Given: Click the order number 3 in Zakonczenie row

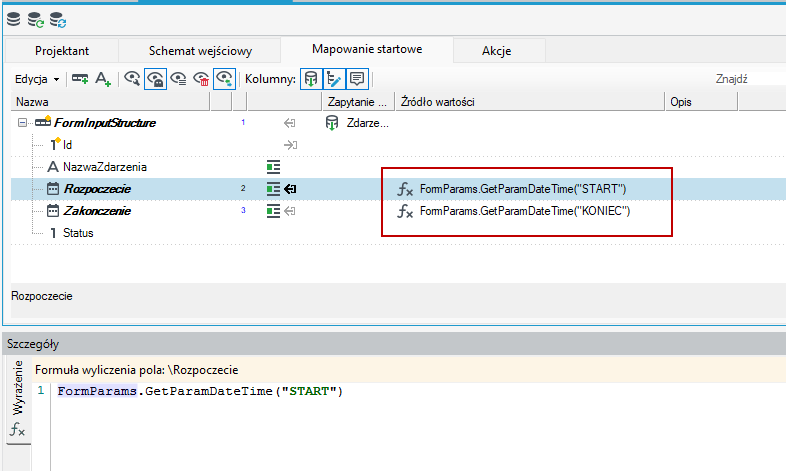Looking at the screenshot, I should [x=243, y=210].
